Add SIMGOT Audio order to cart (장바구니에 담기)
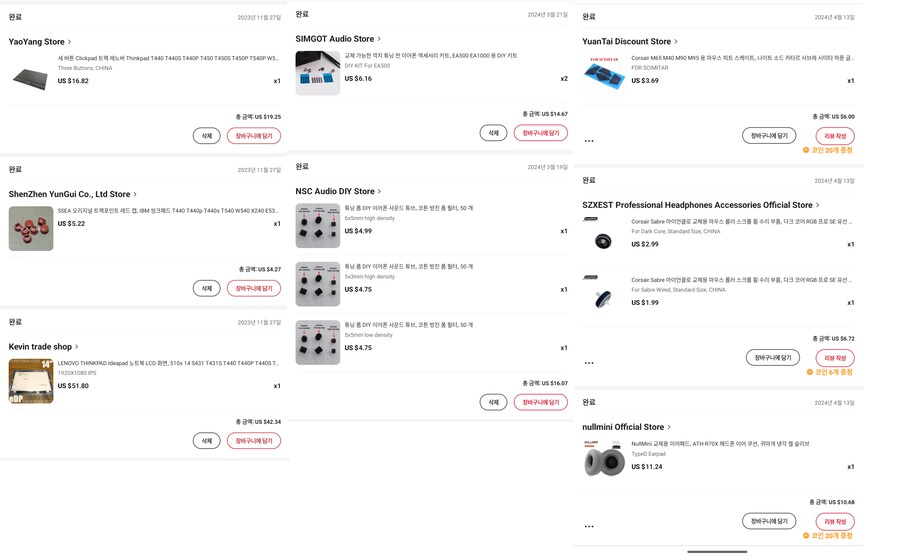The width and height of the screenshot is (900, 556). pyautogui.click(x=540, y=132)
